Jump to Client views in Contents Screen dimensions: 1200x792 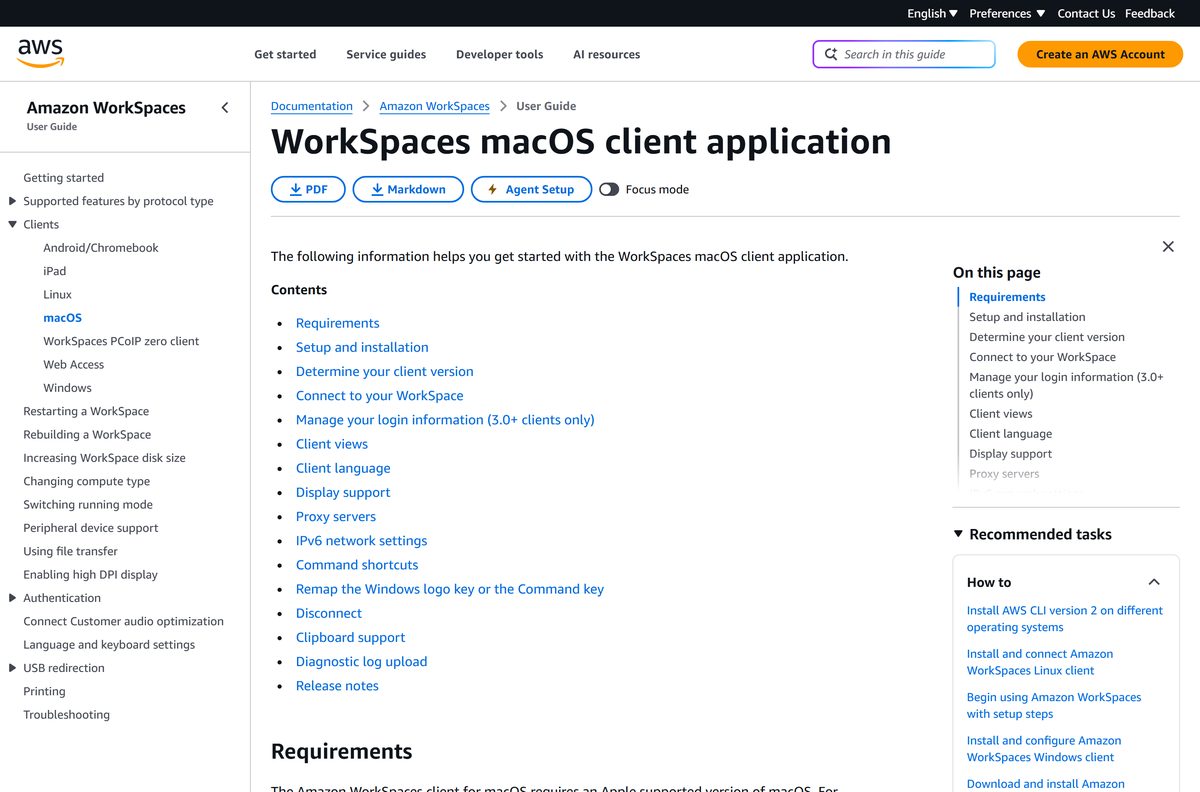point(332,444)
